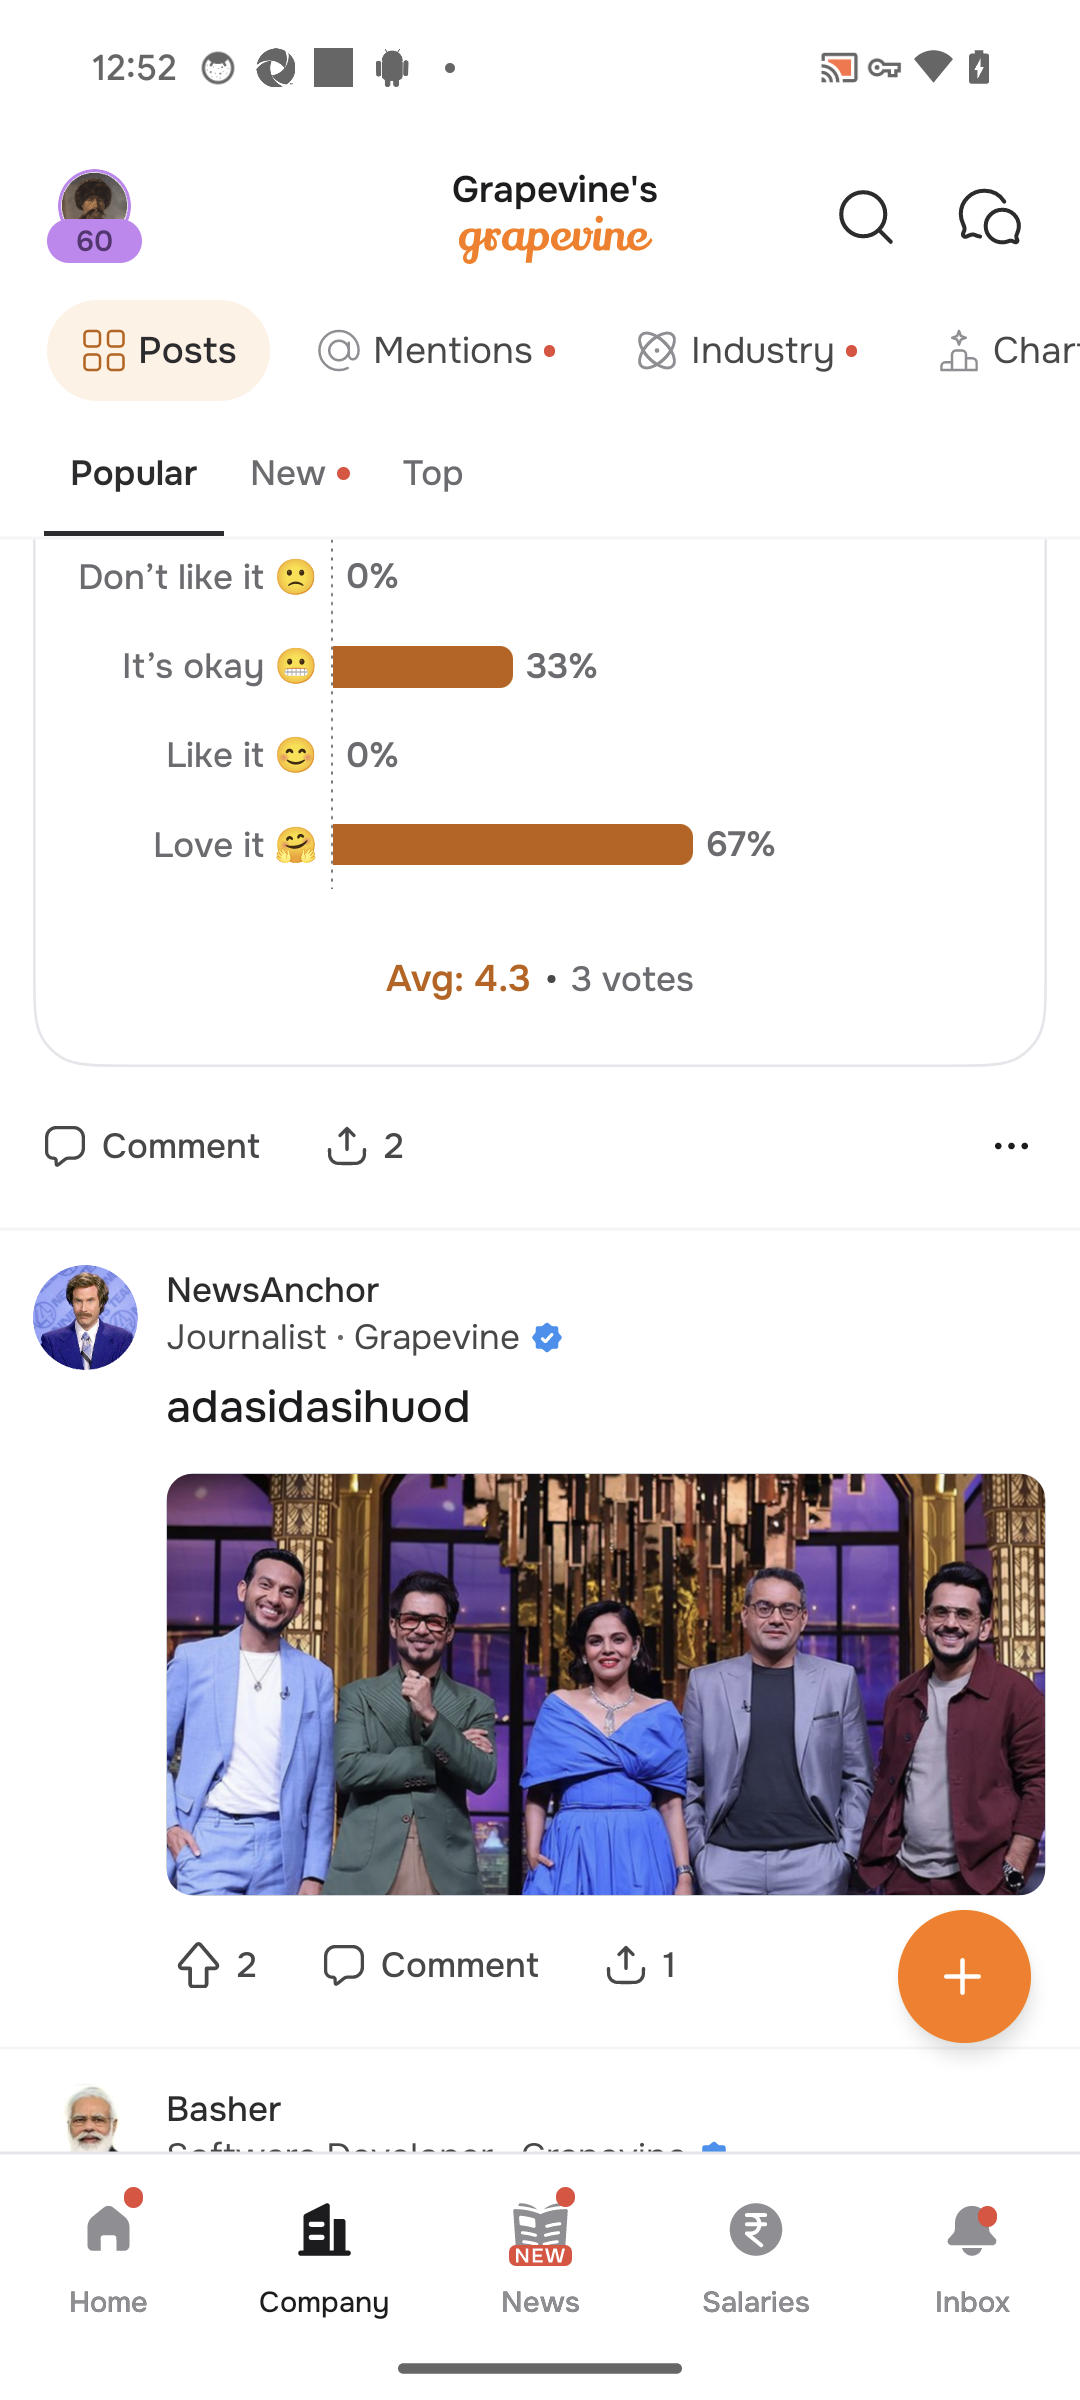This screenshot has width=1080, height=2400.
Task: Comment on the poll post
Action: click(152, 1146)
